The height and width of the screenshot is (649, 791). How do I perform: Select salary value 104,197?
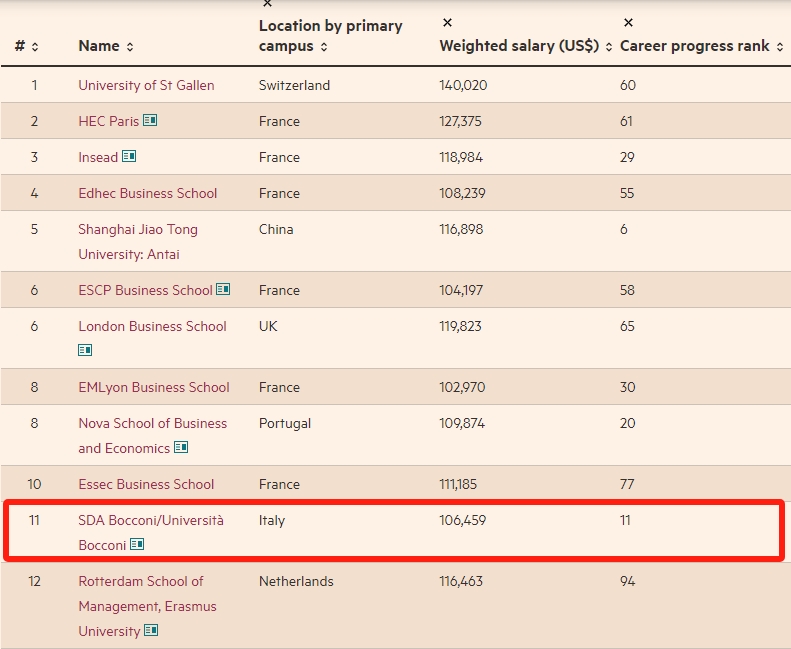(x=461, y=290)
